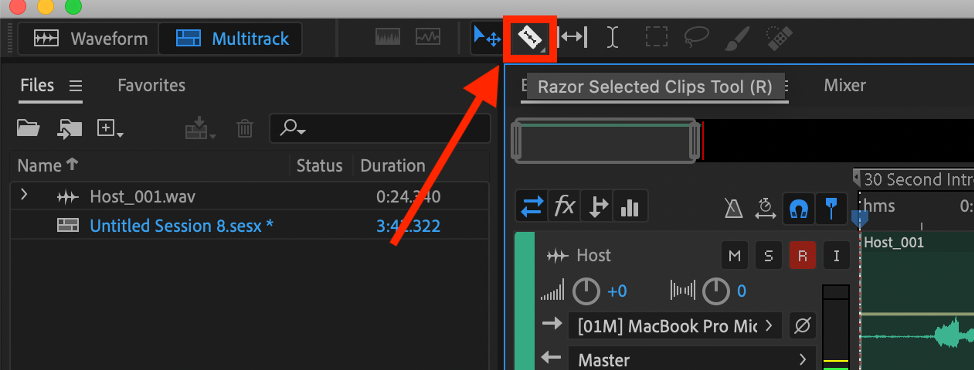Select the Host_001 clip on timeline
This screenshot has width=974, height=370.
pos(917,300)
